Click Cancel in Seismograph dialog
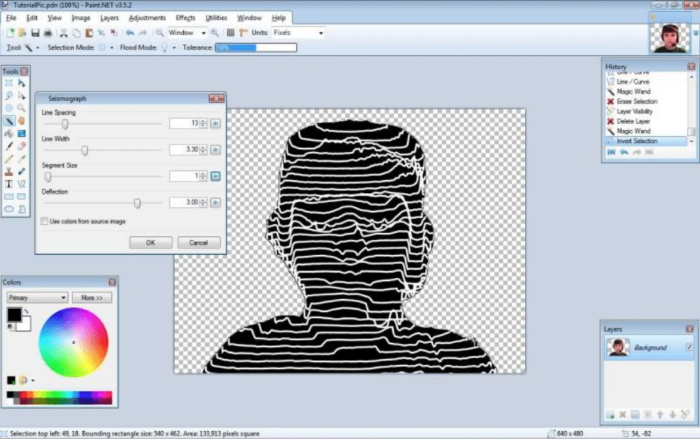The width and height of the screenshot is (700, 439). pyautogui.click(x=199, y=243)
